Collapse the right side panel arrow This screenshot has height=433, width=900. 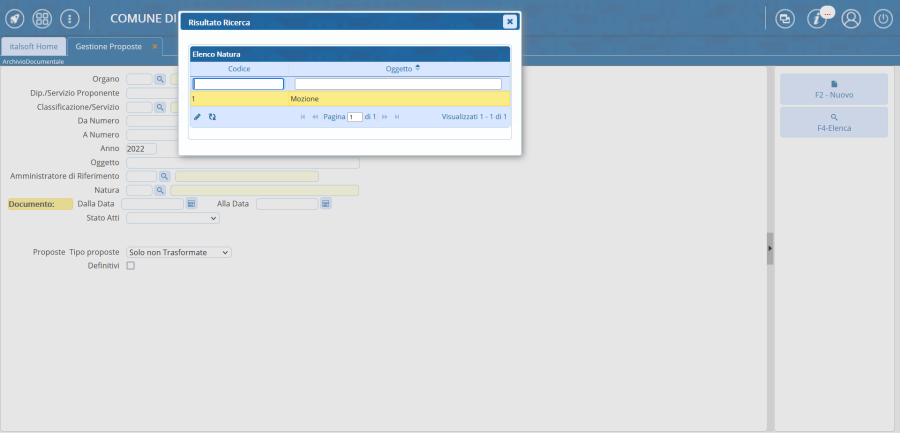coord(770,248)
